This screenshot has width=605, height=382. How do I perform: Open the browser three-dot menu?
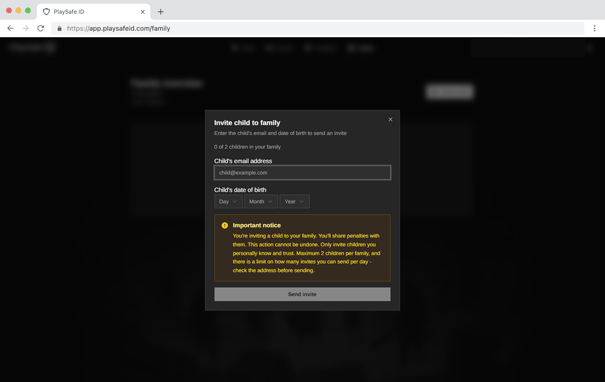(594, 28)
